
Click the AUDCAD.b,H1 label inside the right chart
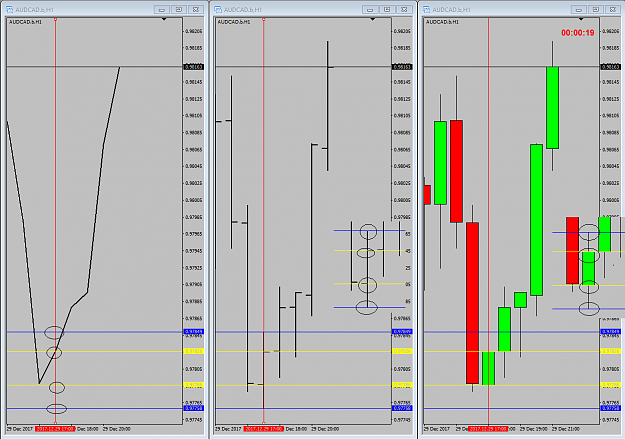[442, 22]
